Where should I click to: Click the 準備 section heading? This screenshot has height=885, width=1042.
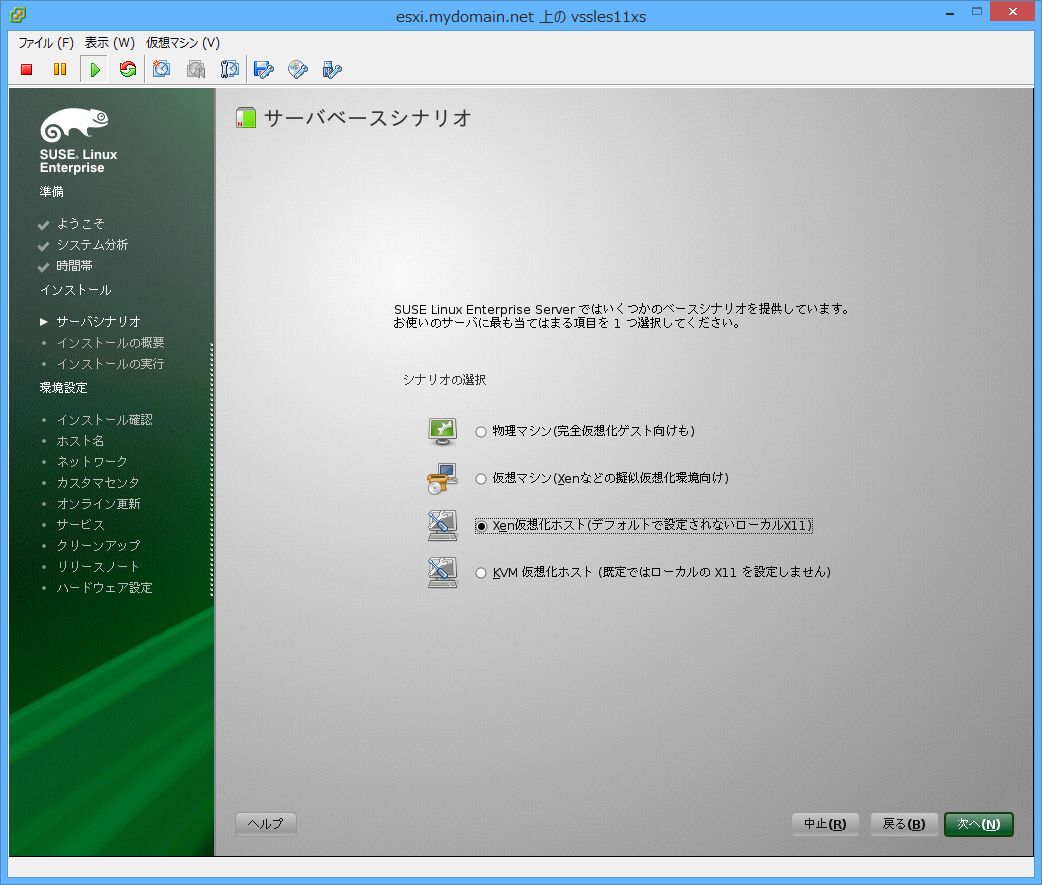click(x=51, y=192)
